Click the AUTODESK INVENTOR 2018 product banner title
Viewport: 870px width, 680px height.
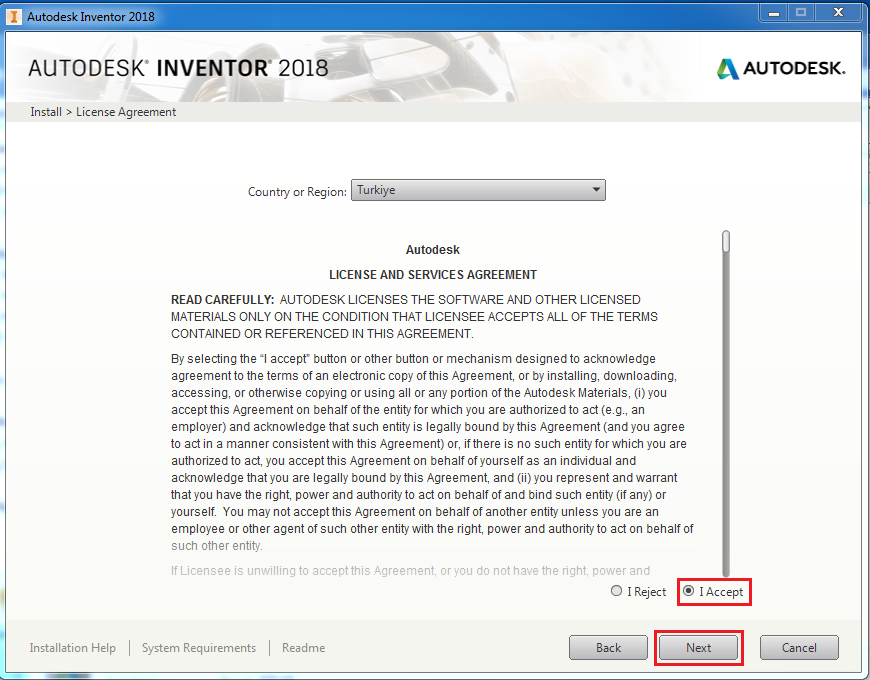178,68
